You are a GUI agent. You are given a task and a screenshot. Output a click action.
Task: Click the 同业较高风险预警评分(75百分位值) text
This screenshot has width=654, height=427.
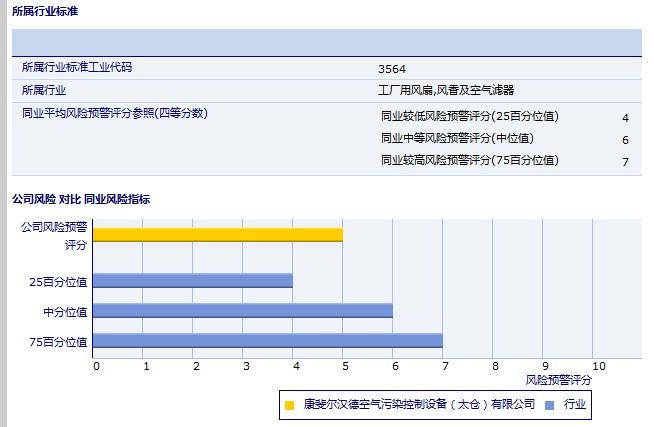pyautogui.click(x=469, y=160)
